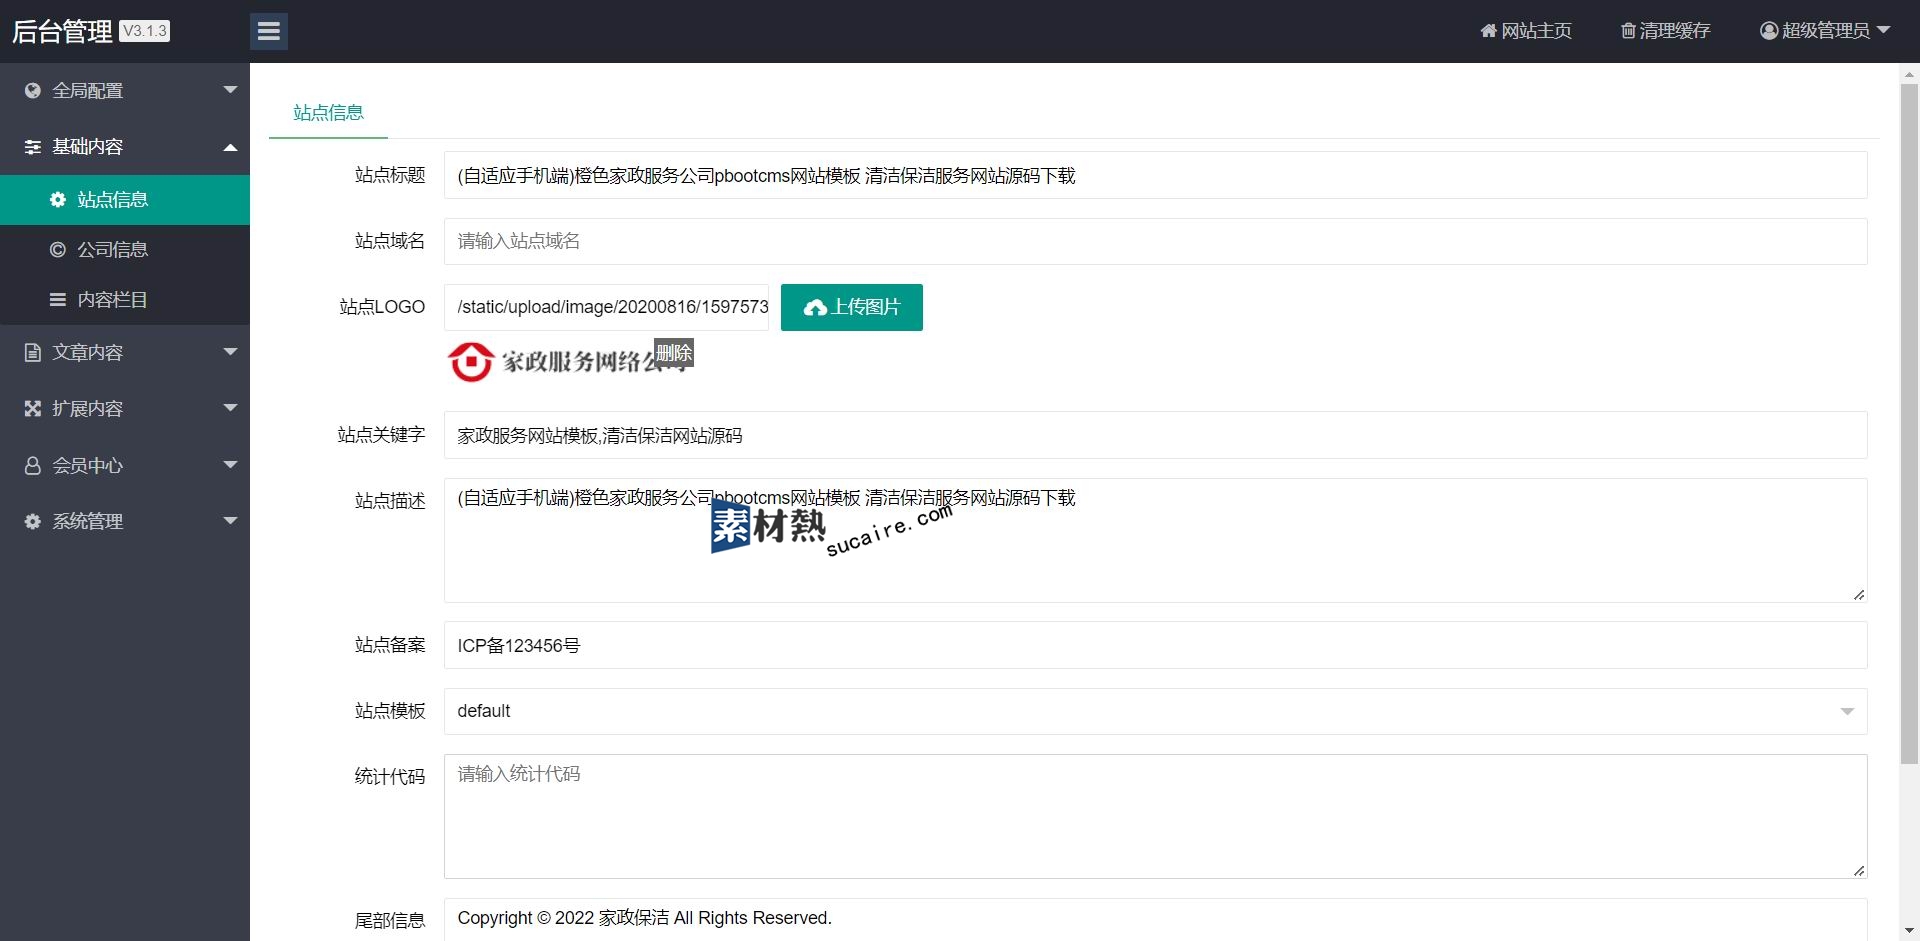Click the page vertical scrollbar thumb

(x=1909, y=424)
